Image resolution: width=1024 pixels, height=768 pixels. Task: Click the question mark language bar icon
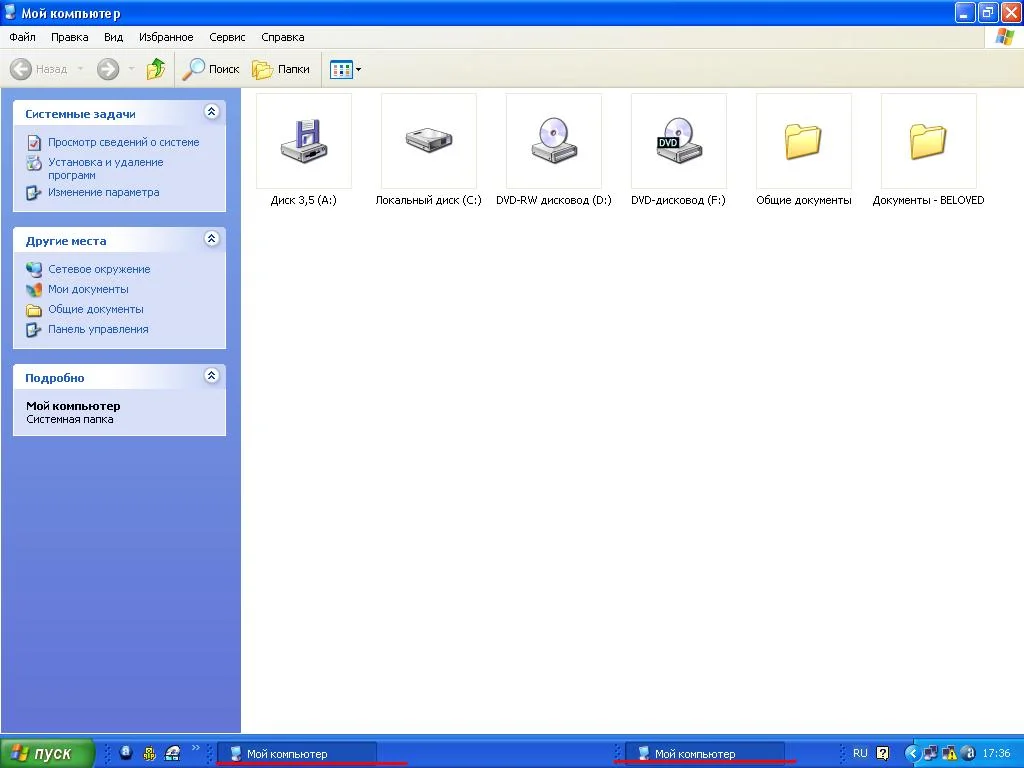pyautogui.click(x=882, y=754)
